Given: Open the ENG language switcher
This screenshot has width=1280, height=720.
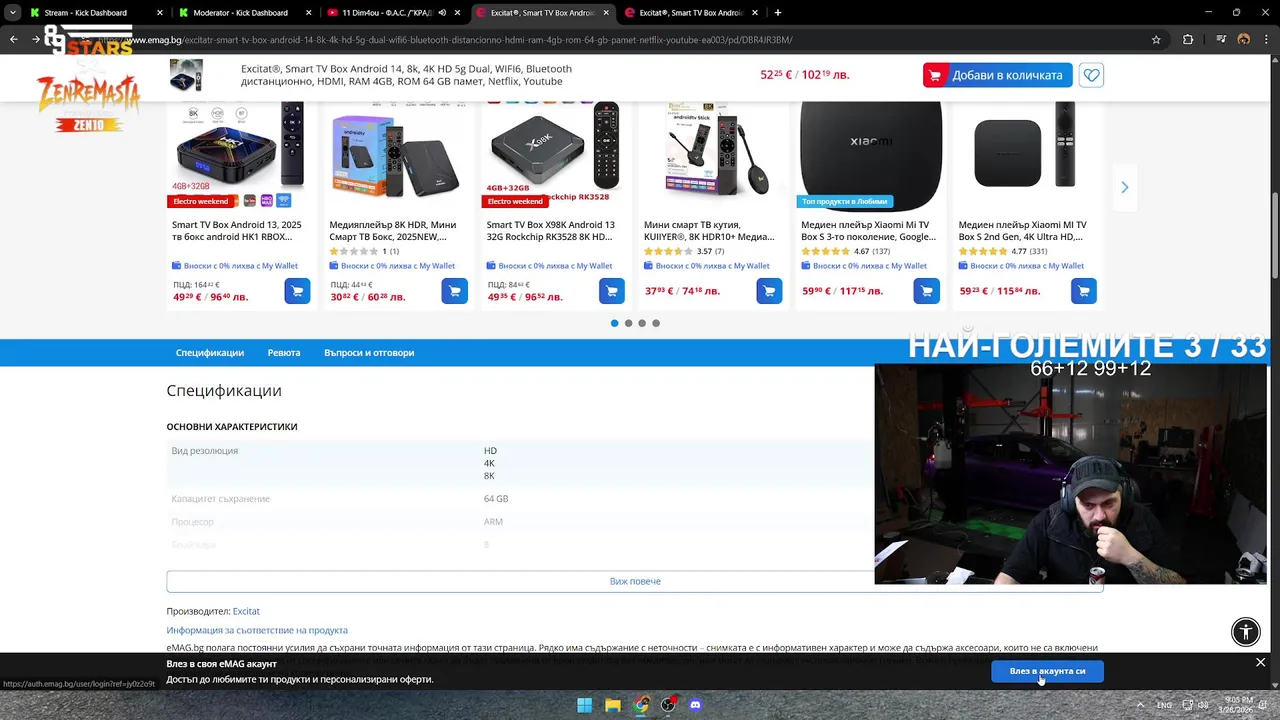Looking at the screenshot, I should pyautogui.click(x=1164, y=705).
